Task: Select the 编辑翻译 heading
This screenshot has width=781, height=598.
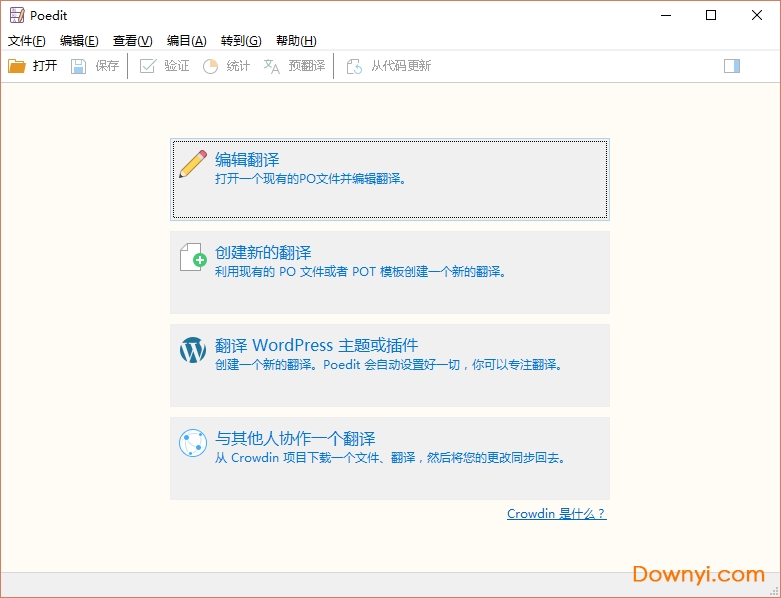Action: tap(247, 160)
